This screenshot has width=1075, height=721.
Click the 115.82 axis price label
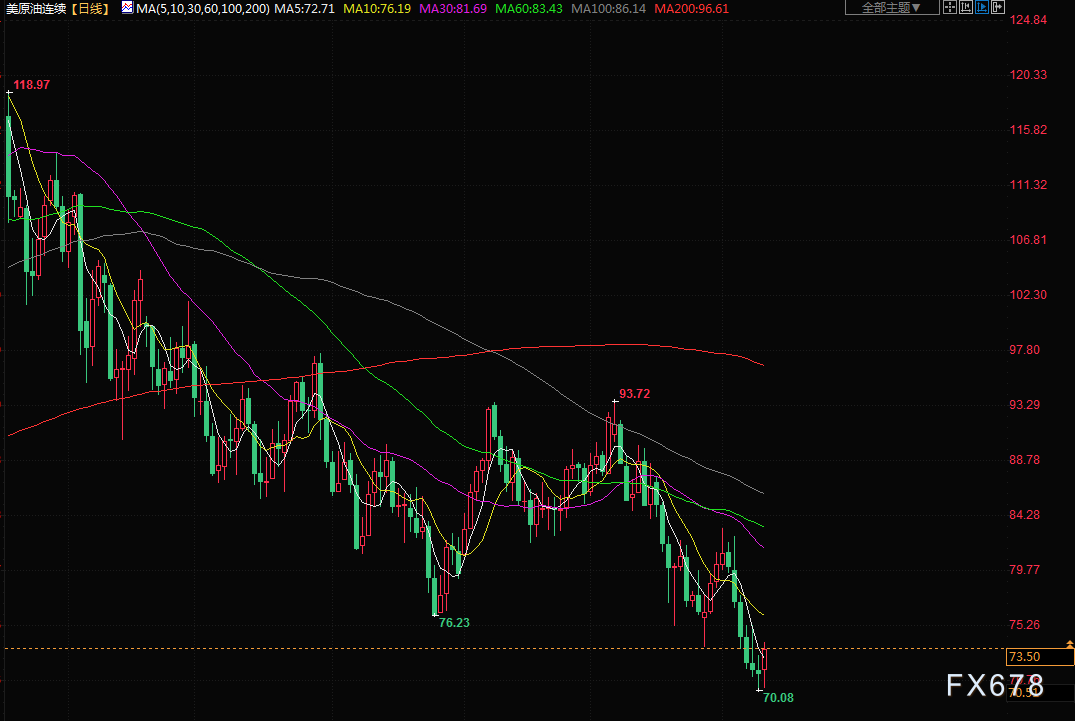(x=1028, y=130)
